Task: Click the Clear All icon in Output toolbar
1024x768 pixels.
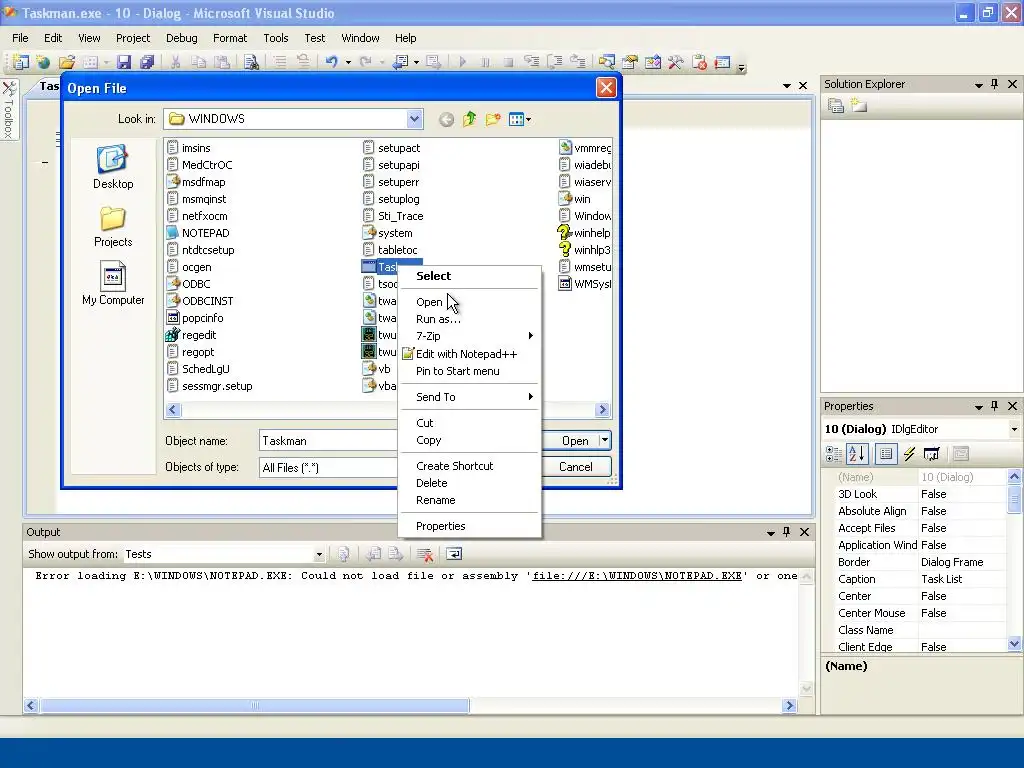Action: coord(425,554)
